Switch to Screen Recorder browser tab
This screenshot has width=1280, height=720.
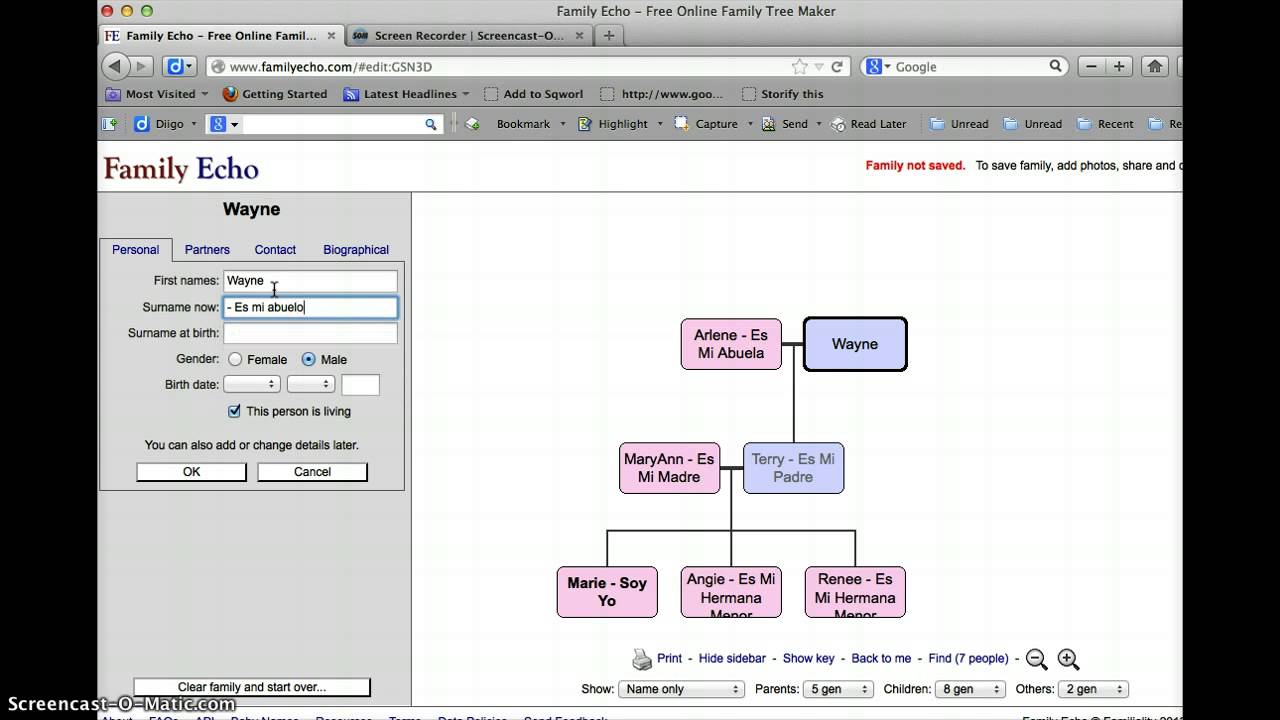pos(469,35)
